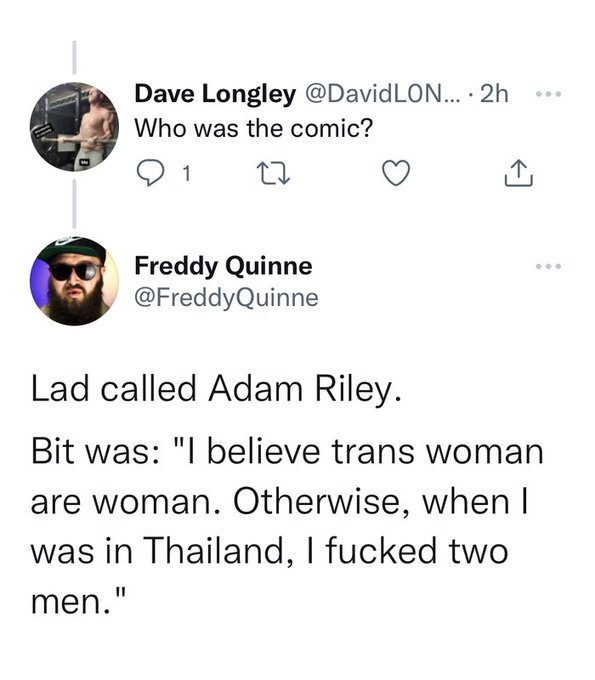Viewport: 595px width, 680px height.
Task: Open more options on Freddy Quinne's tweet
Action: click(x=549, y=266)
